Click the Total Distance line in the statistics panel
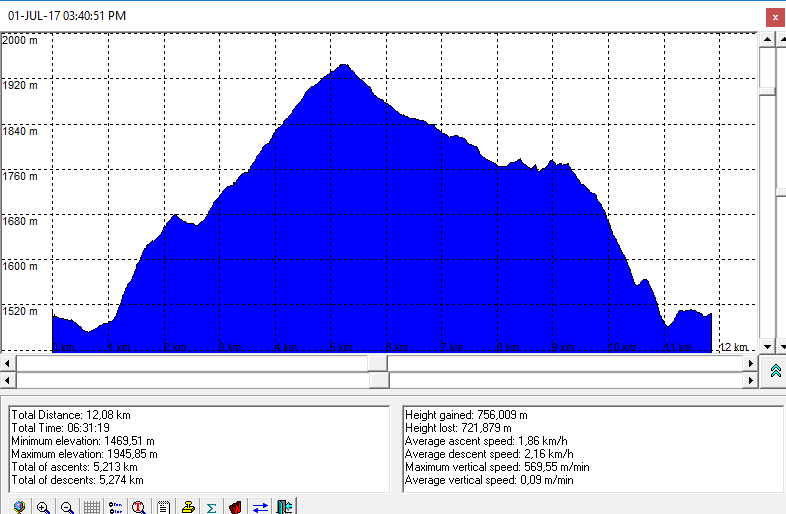 [68, 414]
